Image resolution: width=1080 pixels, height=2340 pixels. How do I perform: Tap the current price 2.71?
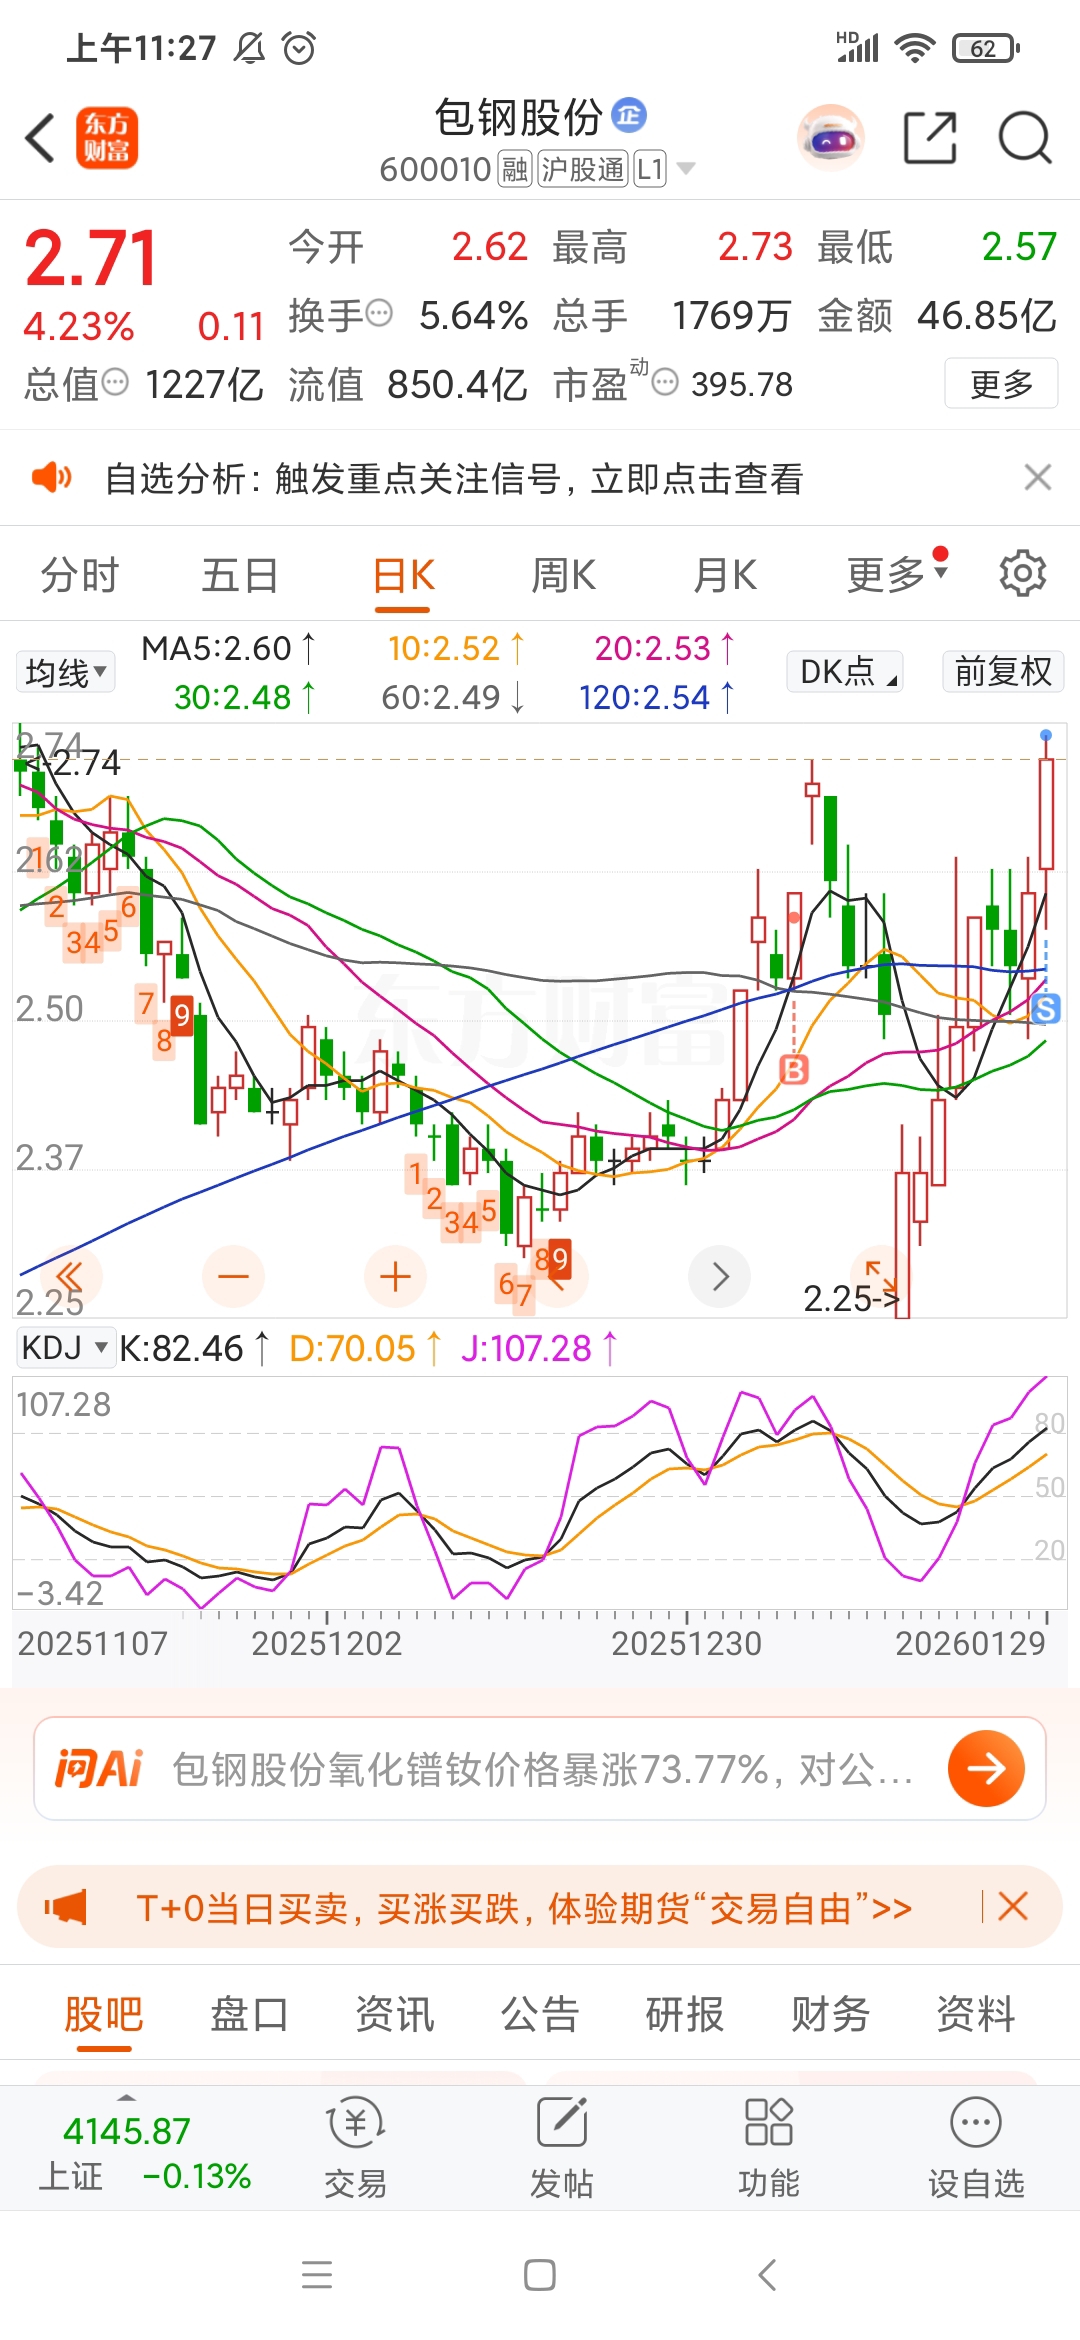coord(91,258)
